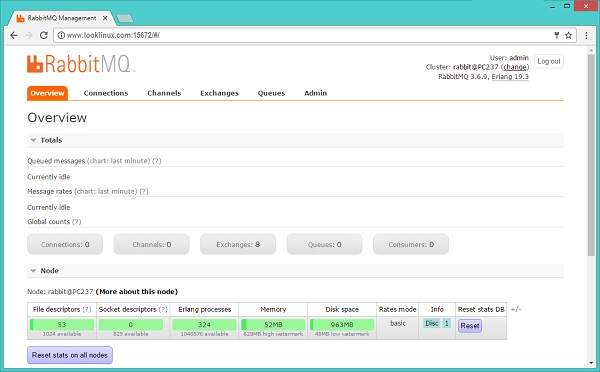
Task: Click the Erlang processes 324 usage bar
Action: (x=204, y=325)
